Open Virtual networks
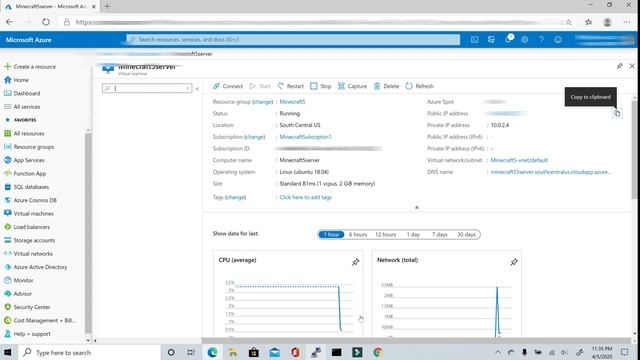Viewport: 640px width, 360px height. pos(28,253)
